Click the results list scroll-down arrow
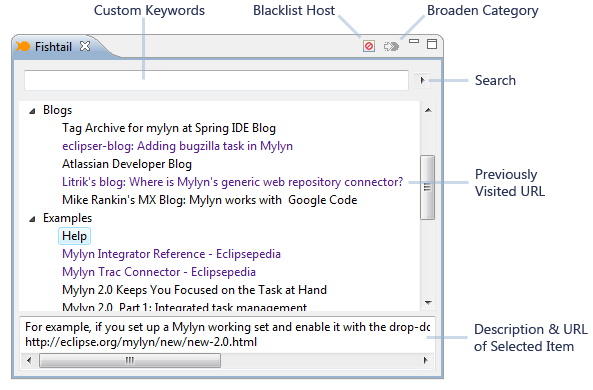This screenshot has width=593, height=390. pyautogui.click(x=428, y=303)
